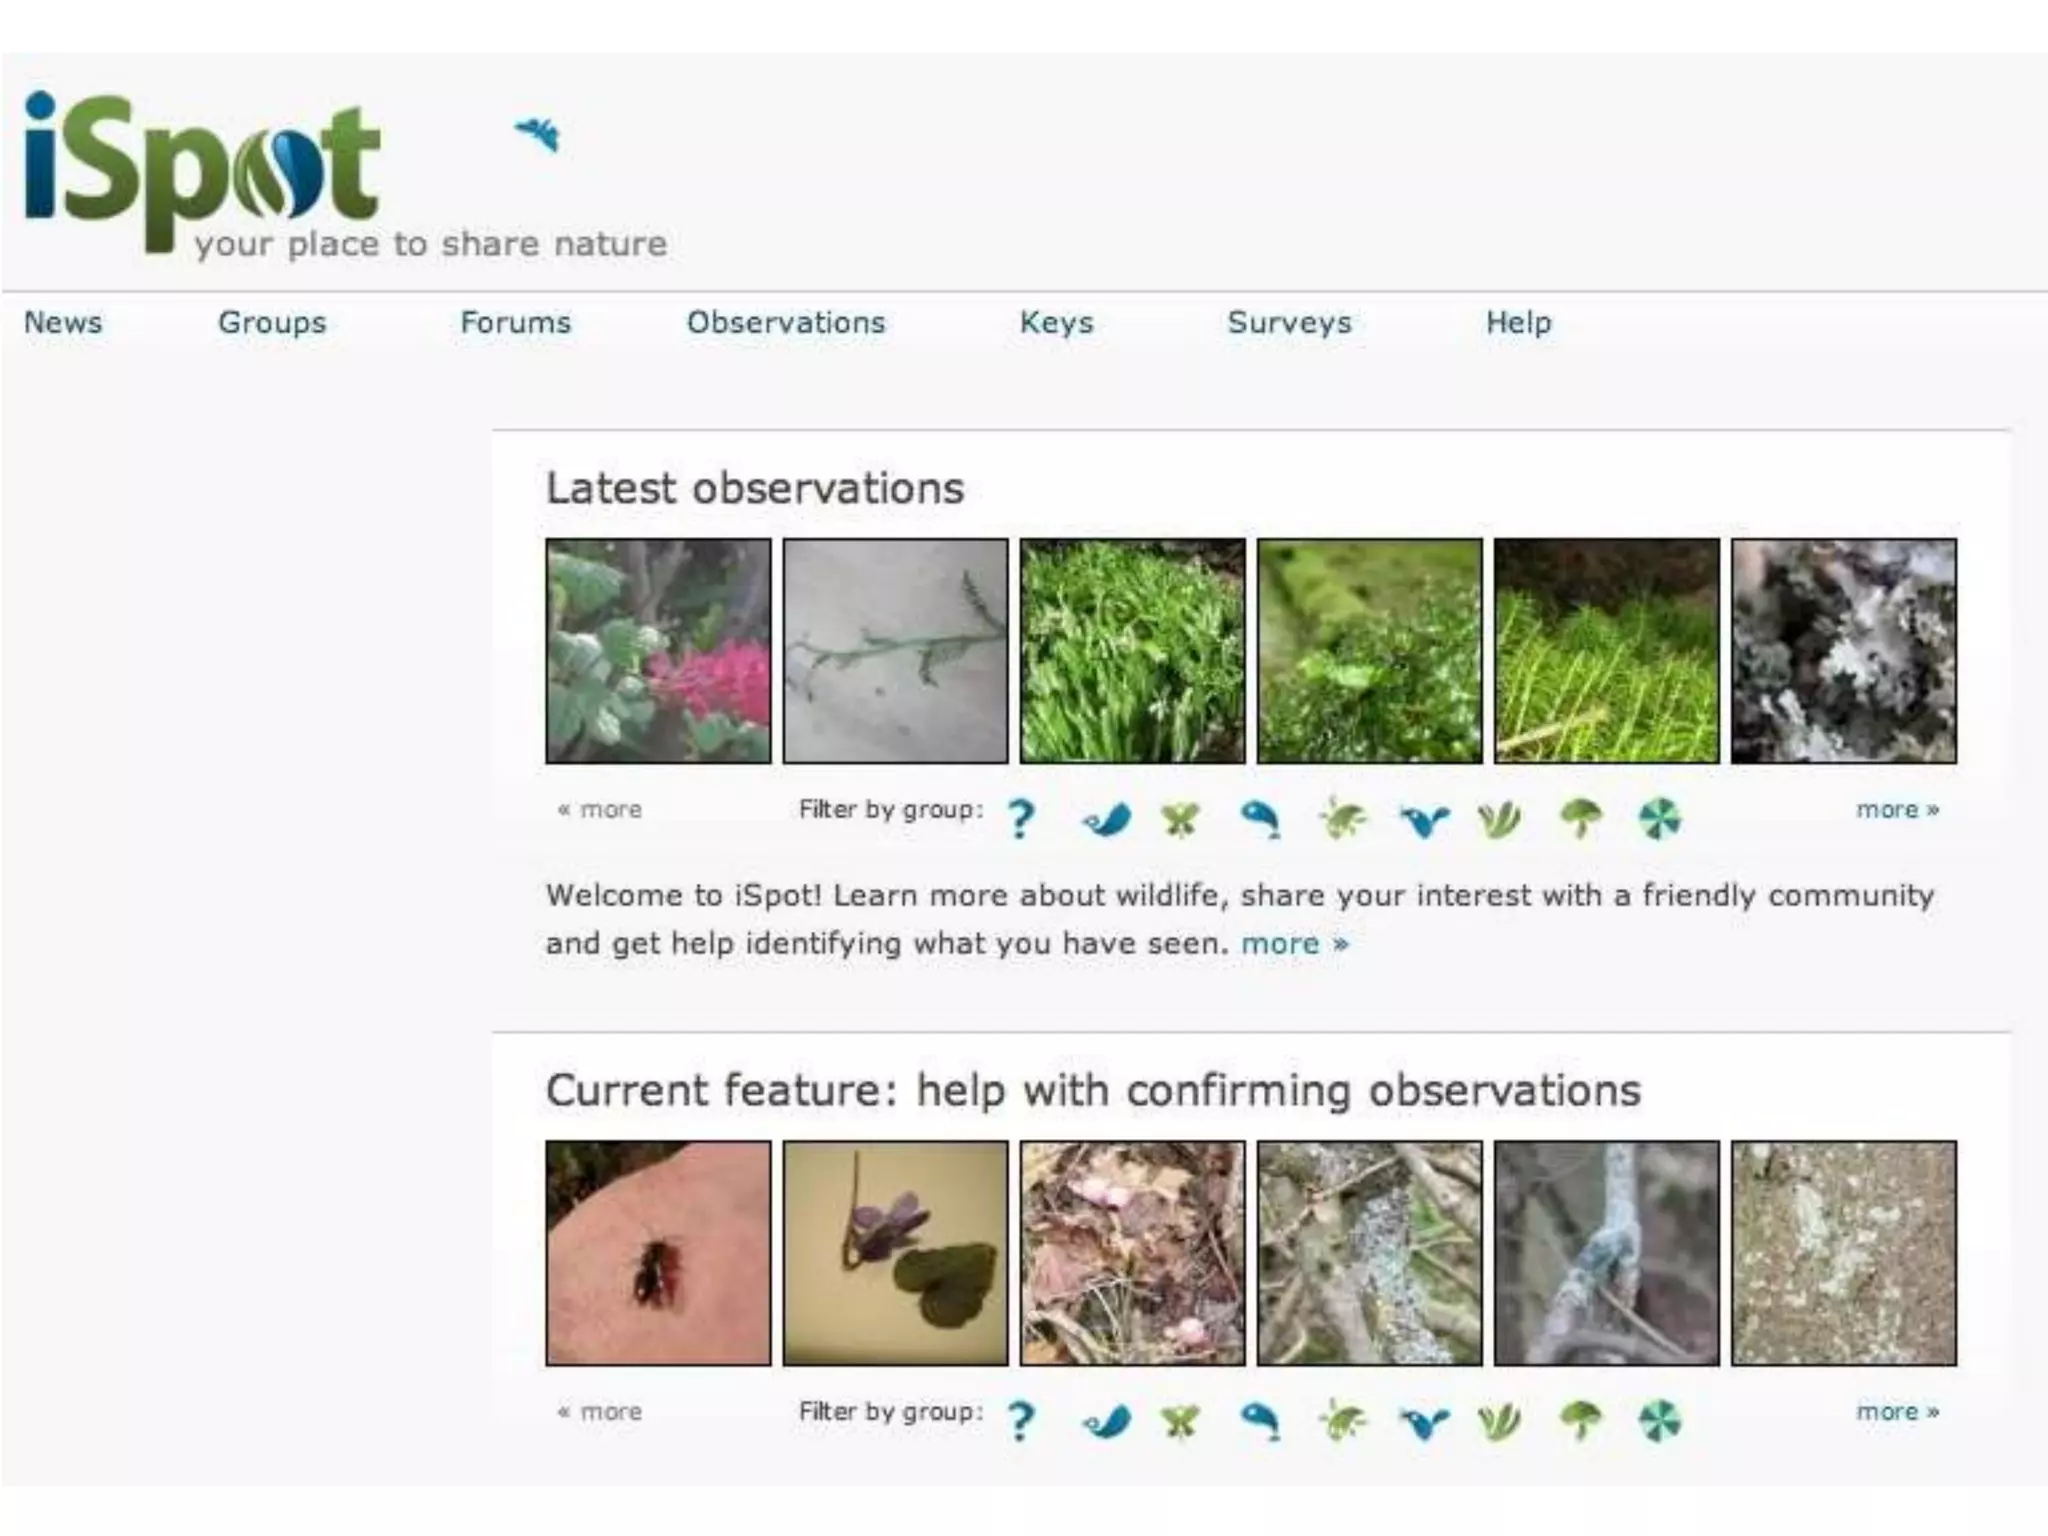
Task: Filter latest observations by green plant leaves icon
Action: pos(1499,820)
